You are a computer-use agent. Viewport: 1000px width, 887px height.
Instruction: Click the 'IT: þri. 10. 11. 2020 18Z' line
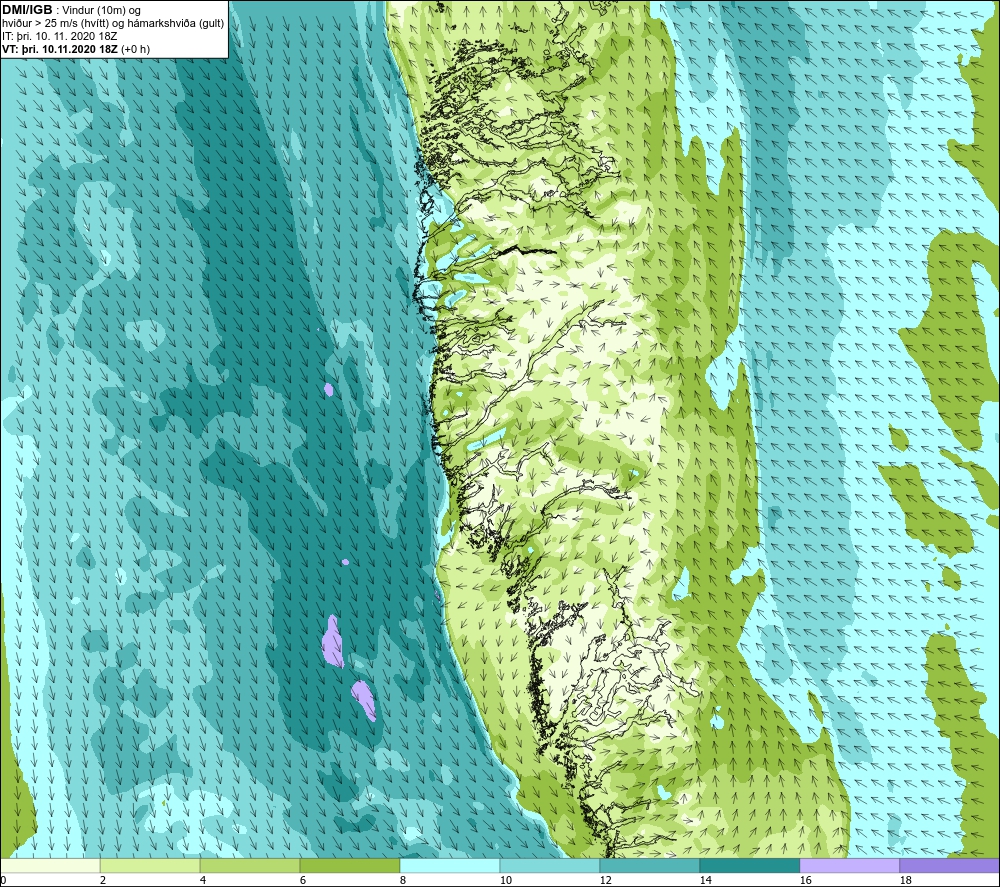60,36
